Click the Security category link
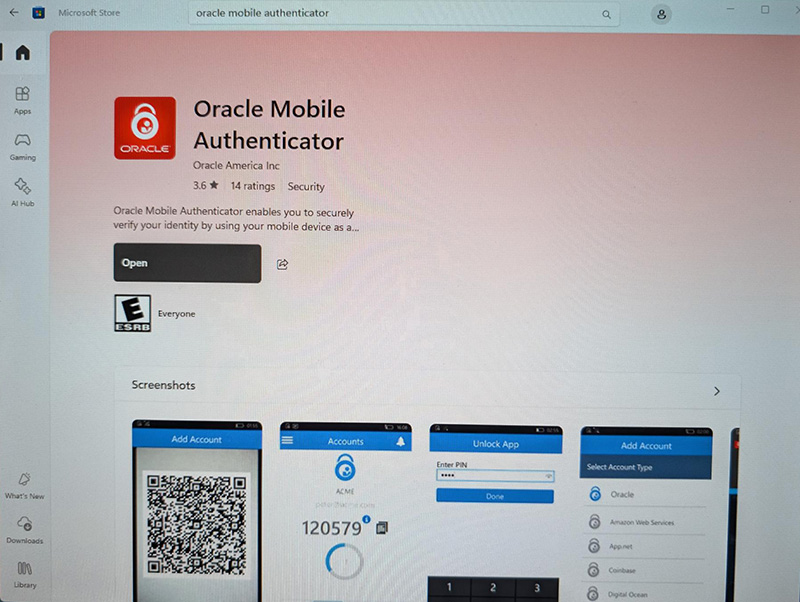Viewport: 800px width, 602px height. 306,187
